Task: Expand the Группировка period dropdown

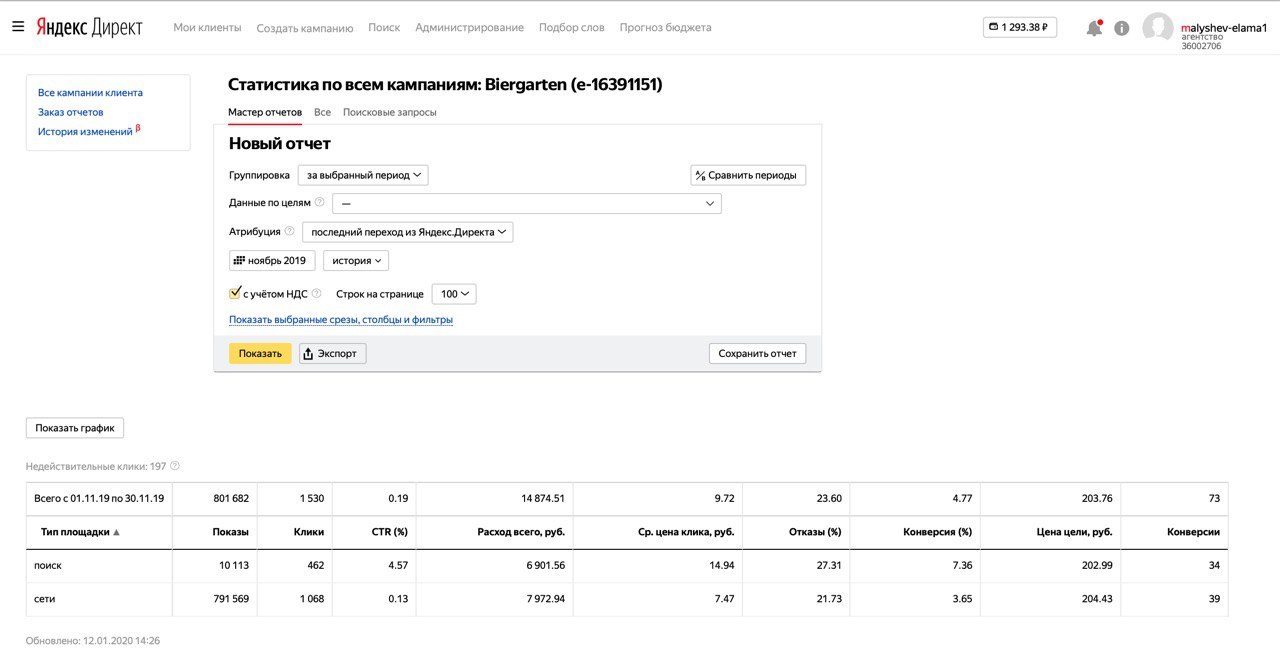Action: pos(363,175)
